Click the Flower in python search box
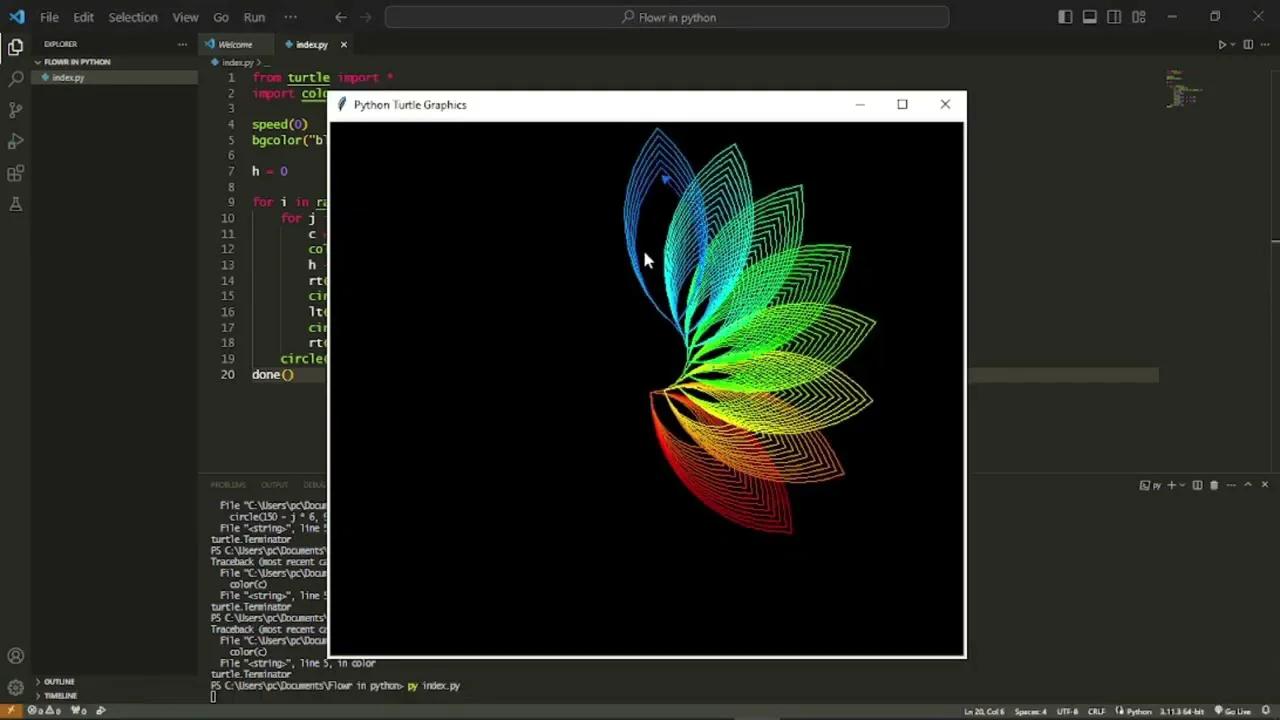 point(667,17)
